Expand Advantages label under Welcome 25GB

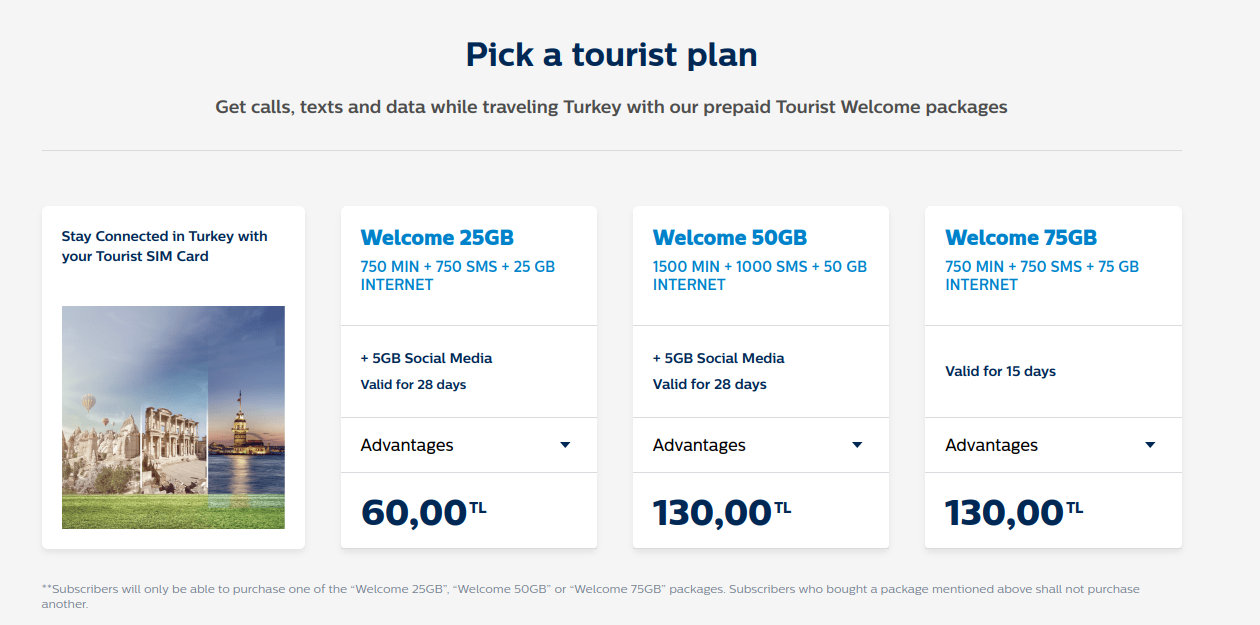click(x=407, y=445)
